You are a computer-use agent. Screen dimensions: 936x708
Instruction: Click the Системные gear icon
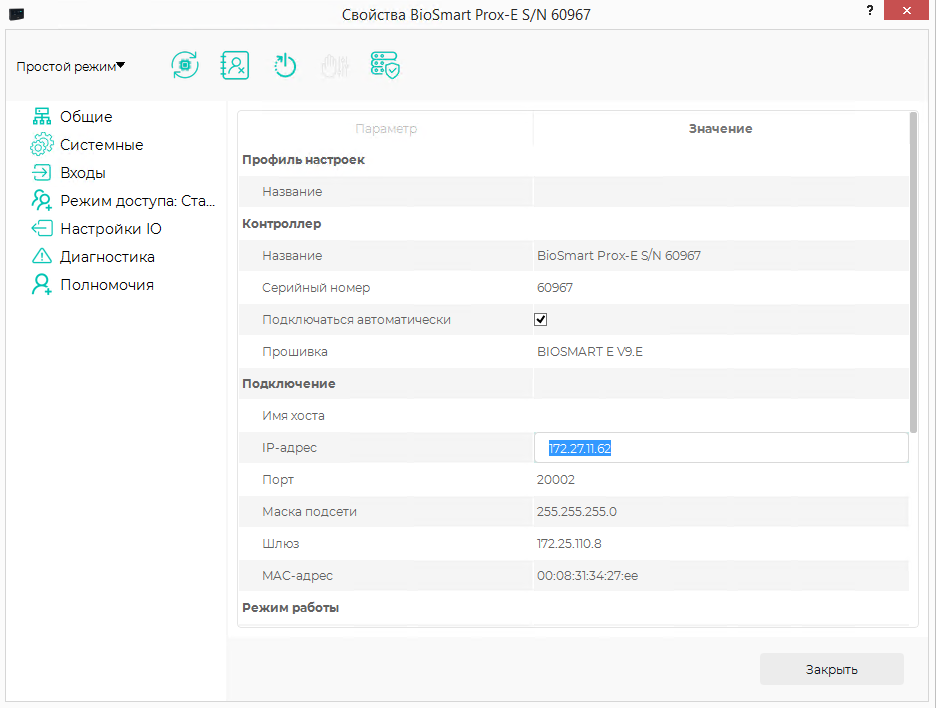[x=42, y=144]
